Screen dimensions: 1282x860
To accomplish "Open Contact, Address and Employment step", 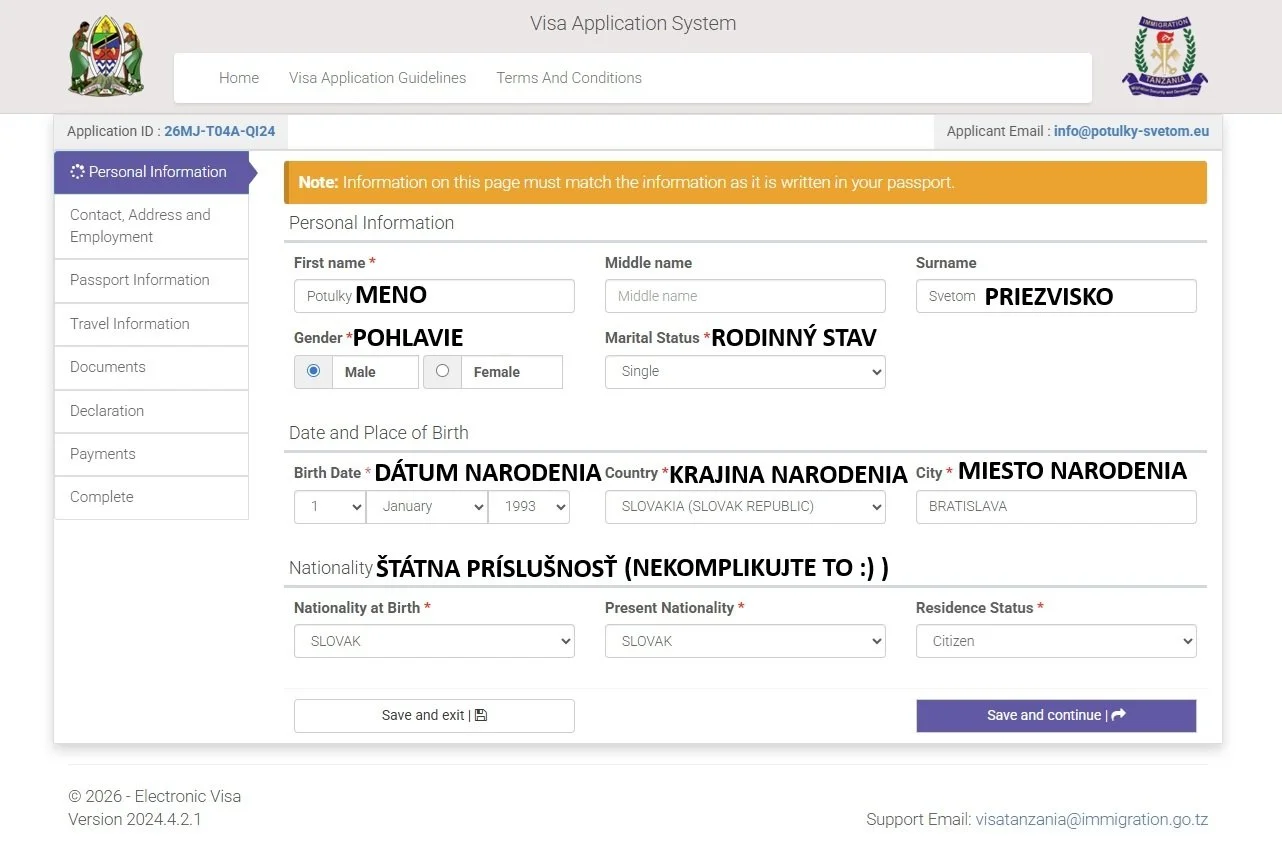I will pos(151,226).
